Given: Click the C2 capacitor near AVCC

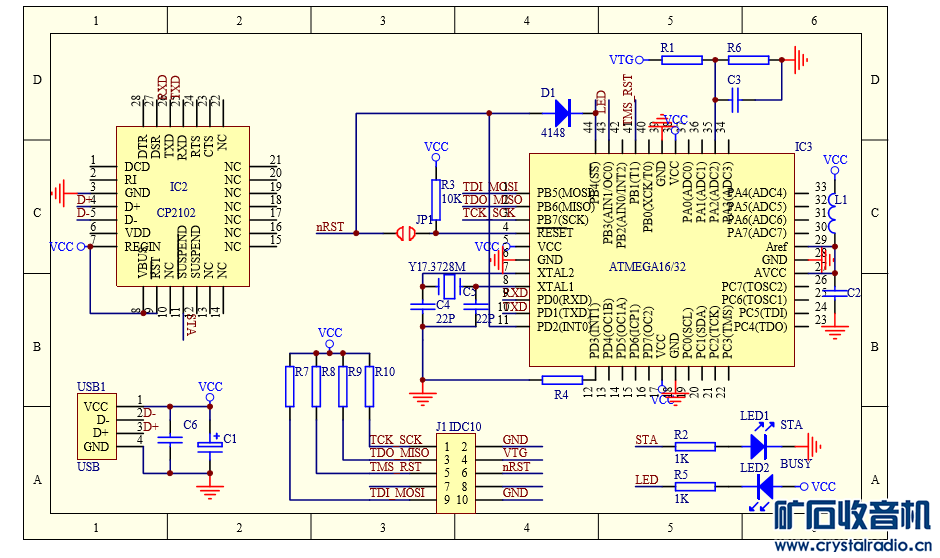Looking at the screenshot, I should [x=835, y=292].
